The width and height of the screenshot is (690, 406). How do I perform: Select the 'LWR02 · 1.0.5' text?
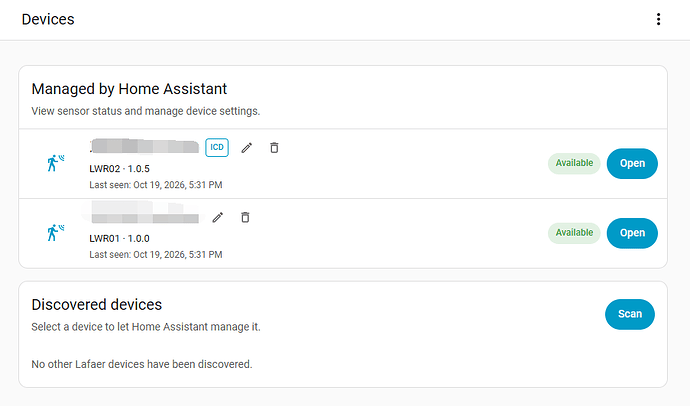pyautogui.click(x=119, y=169)
